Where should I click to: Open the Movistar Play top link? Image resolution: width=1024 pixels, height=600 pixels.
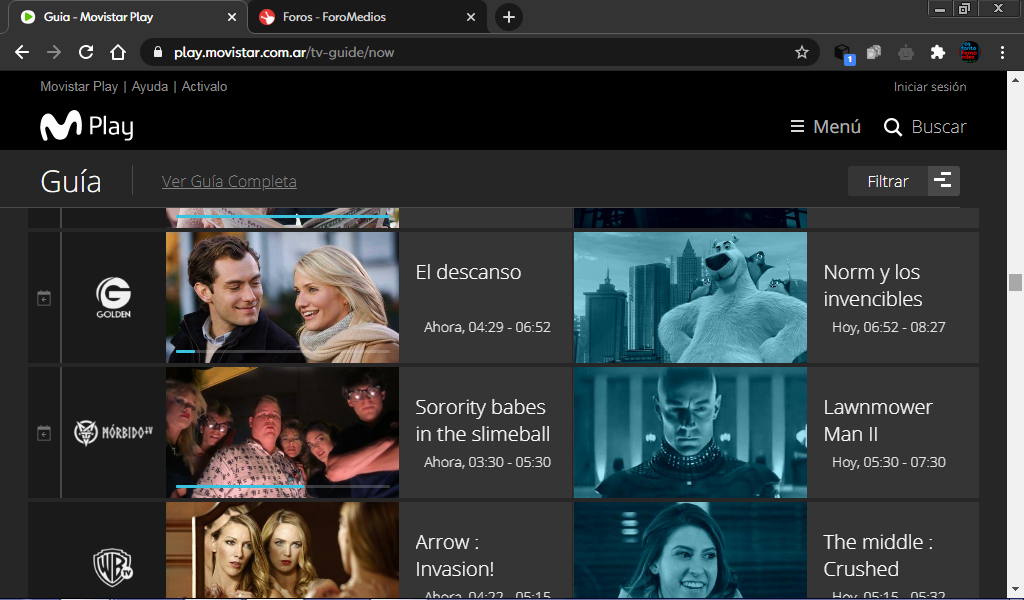coord(79,86)
